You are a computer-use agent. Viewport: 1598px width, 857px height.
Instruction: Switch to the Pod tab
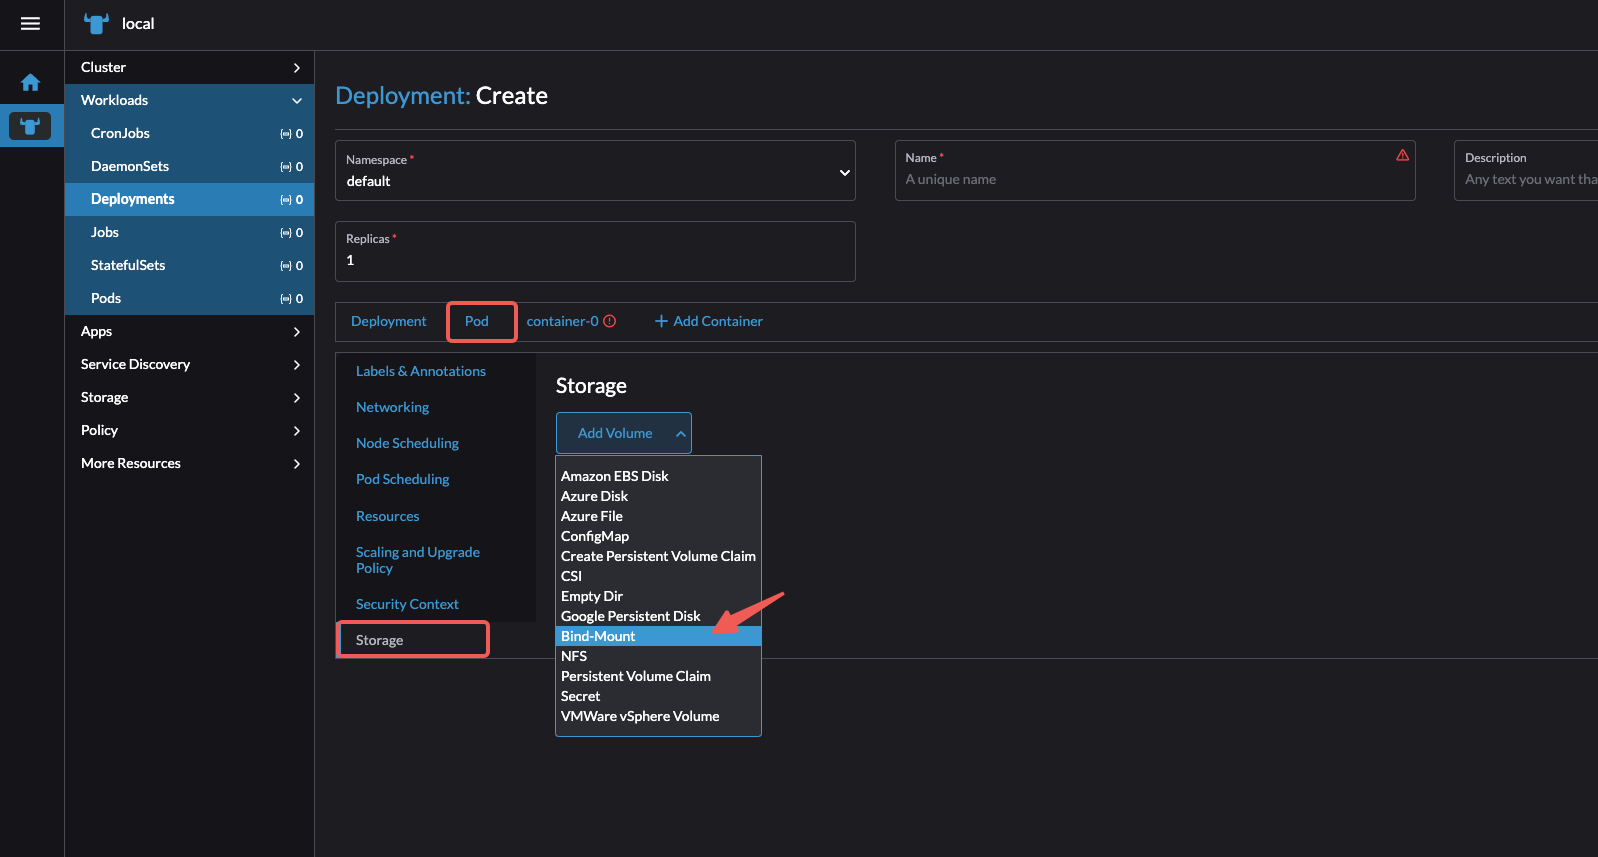477,321
